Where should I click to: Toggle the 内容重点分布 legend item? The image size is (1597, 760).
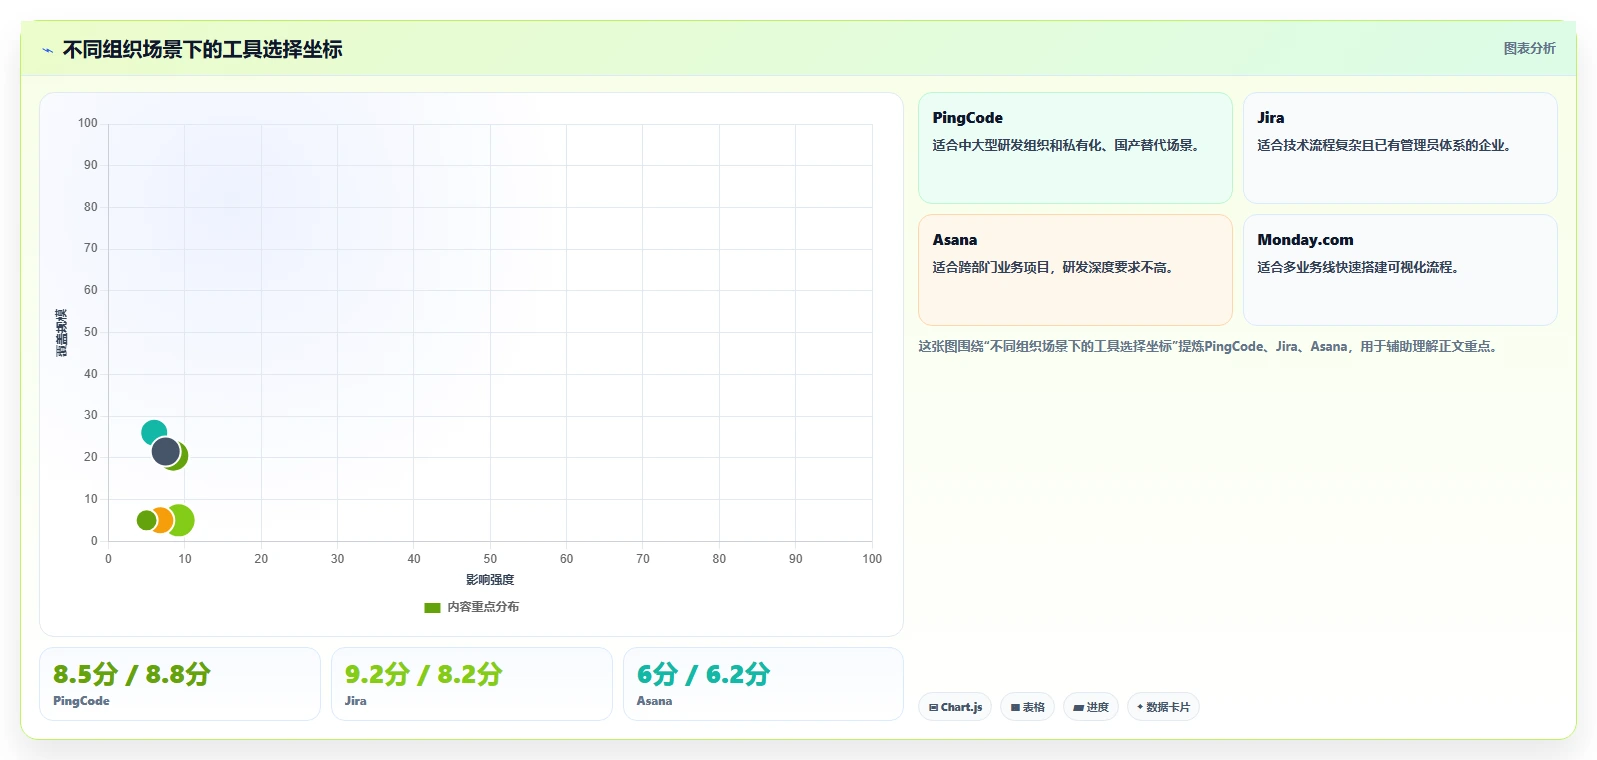point(472,607)
